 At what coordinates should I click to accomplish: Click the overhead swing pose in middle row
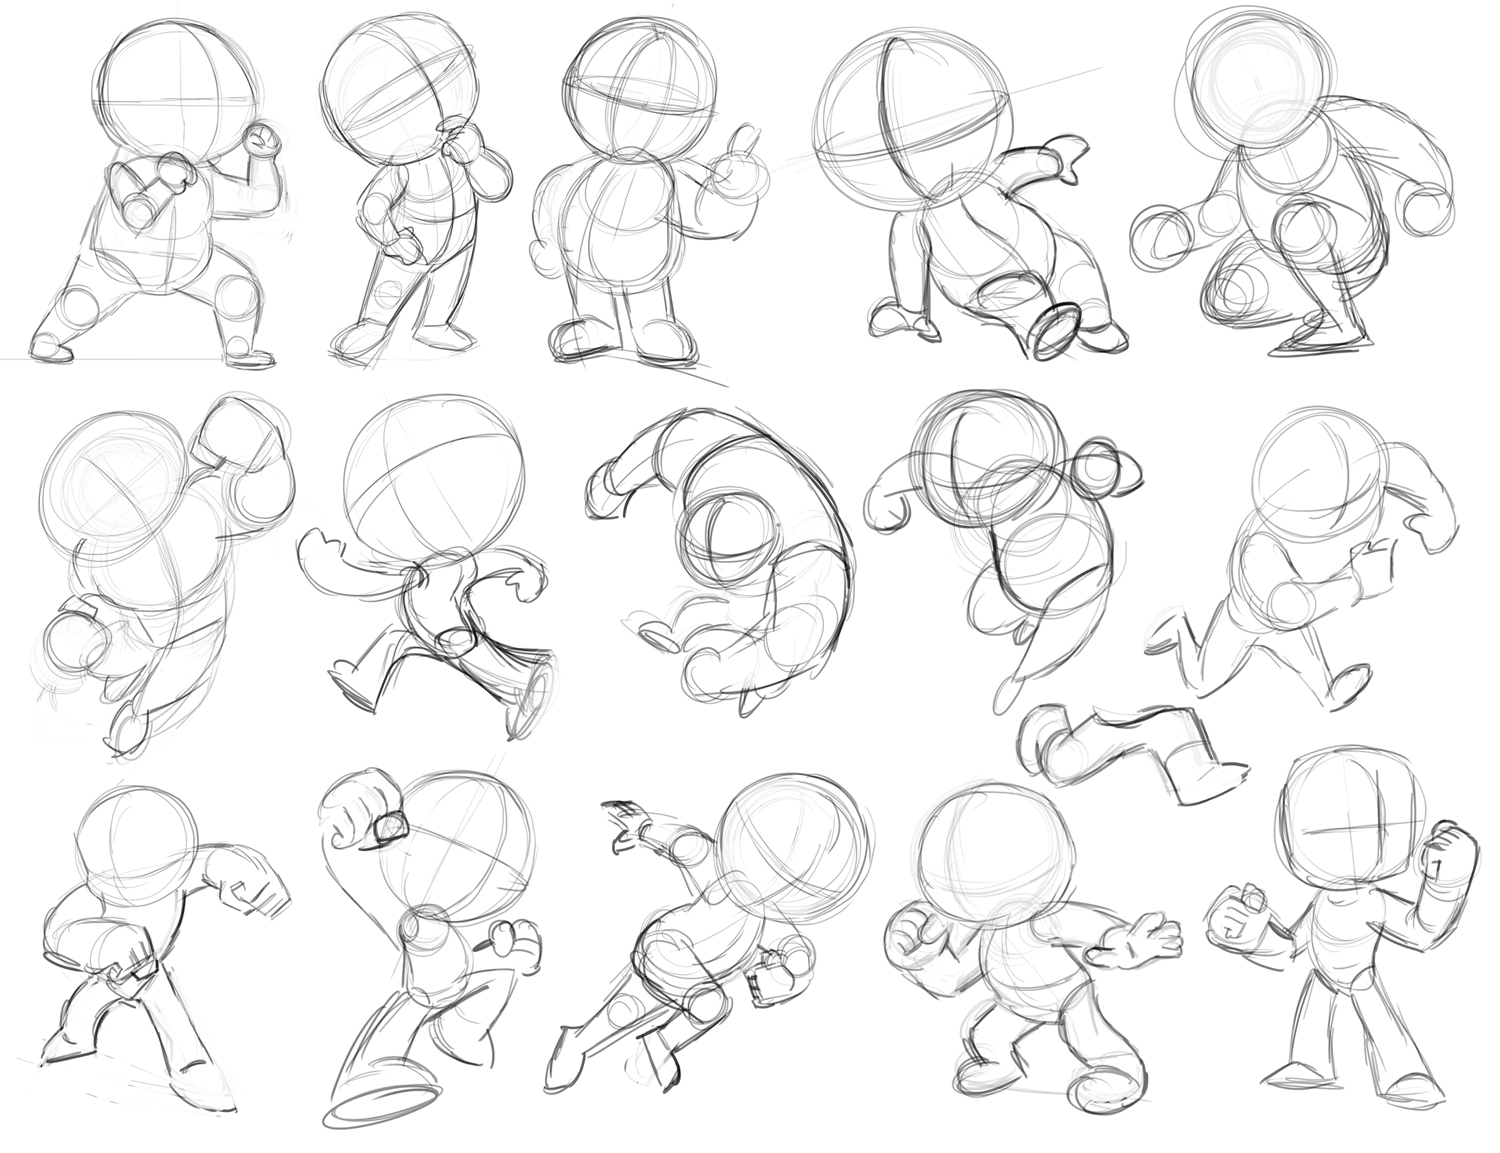(140, 560)
